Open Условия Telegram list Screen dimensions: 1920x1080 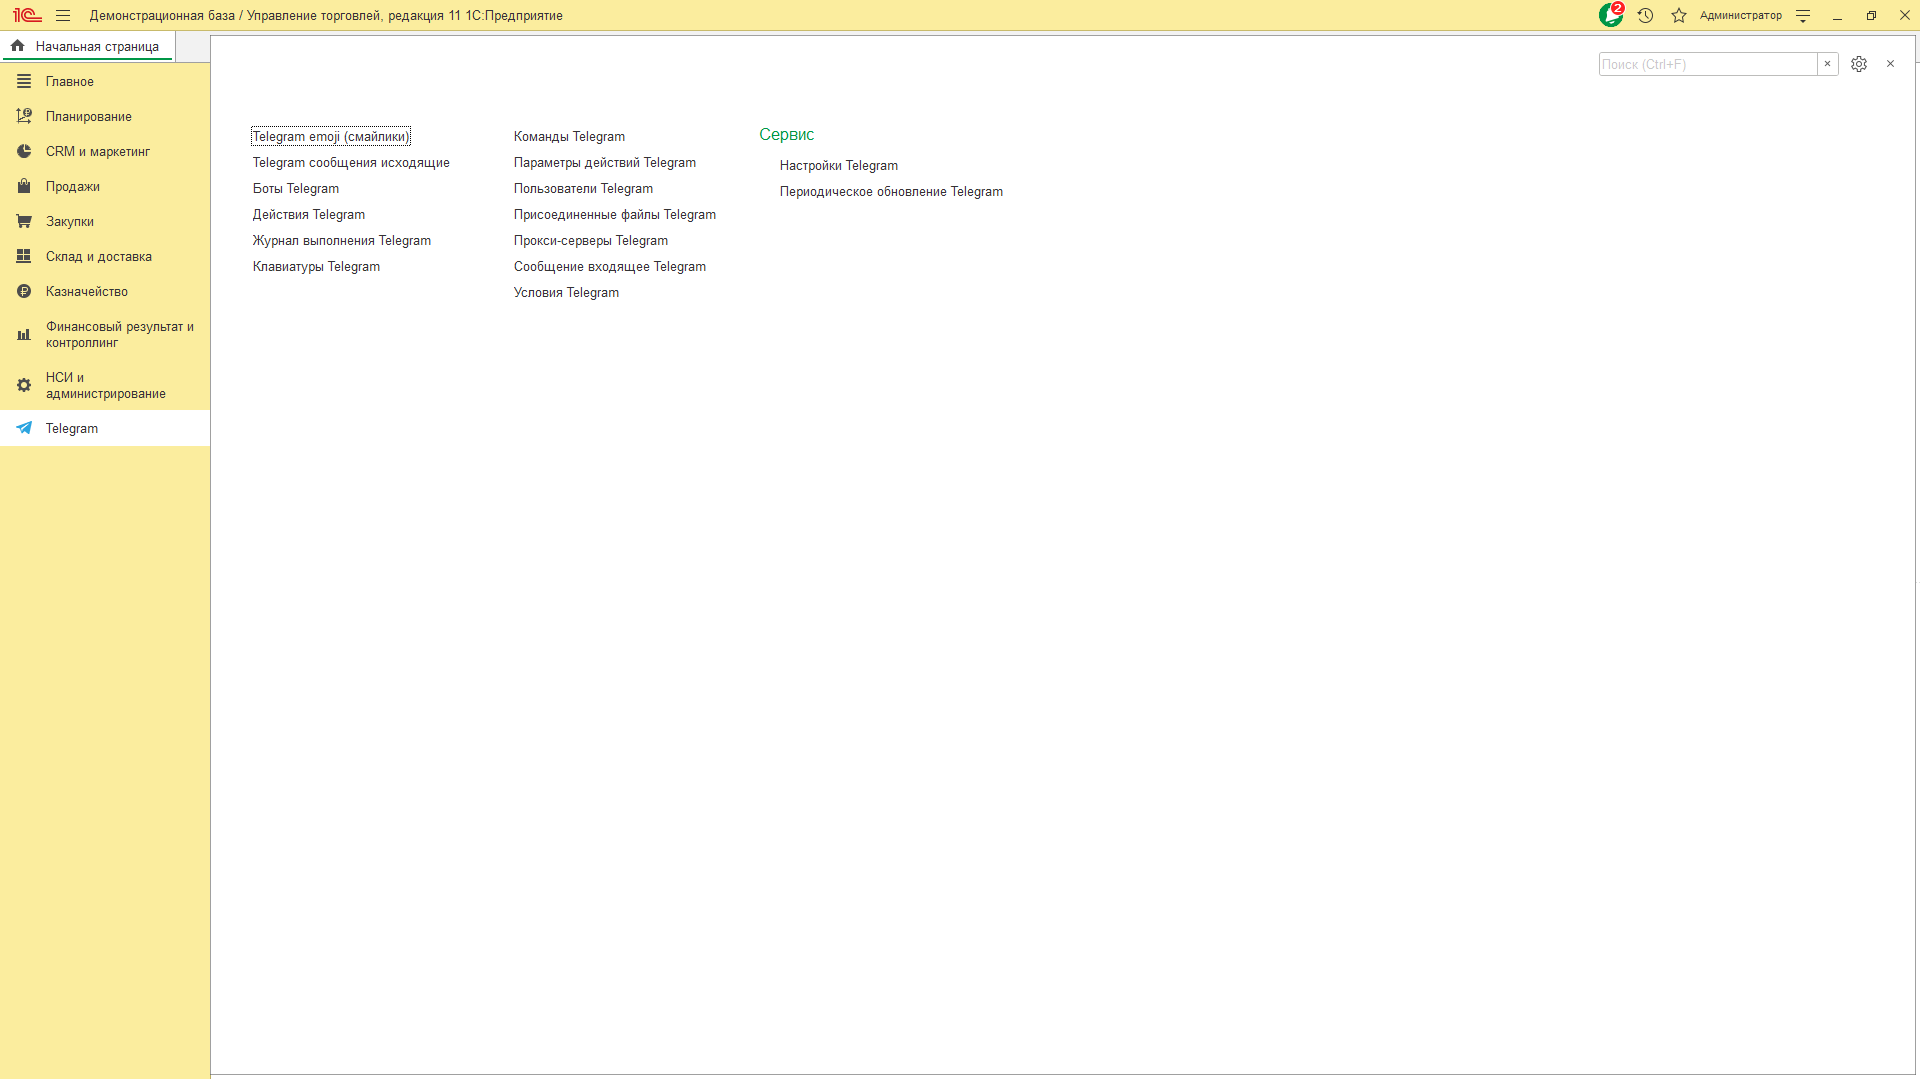(566, 292)
